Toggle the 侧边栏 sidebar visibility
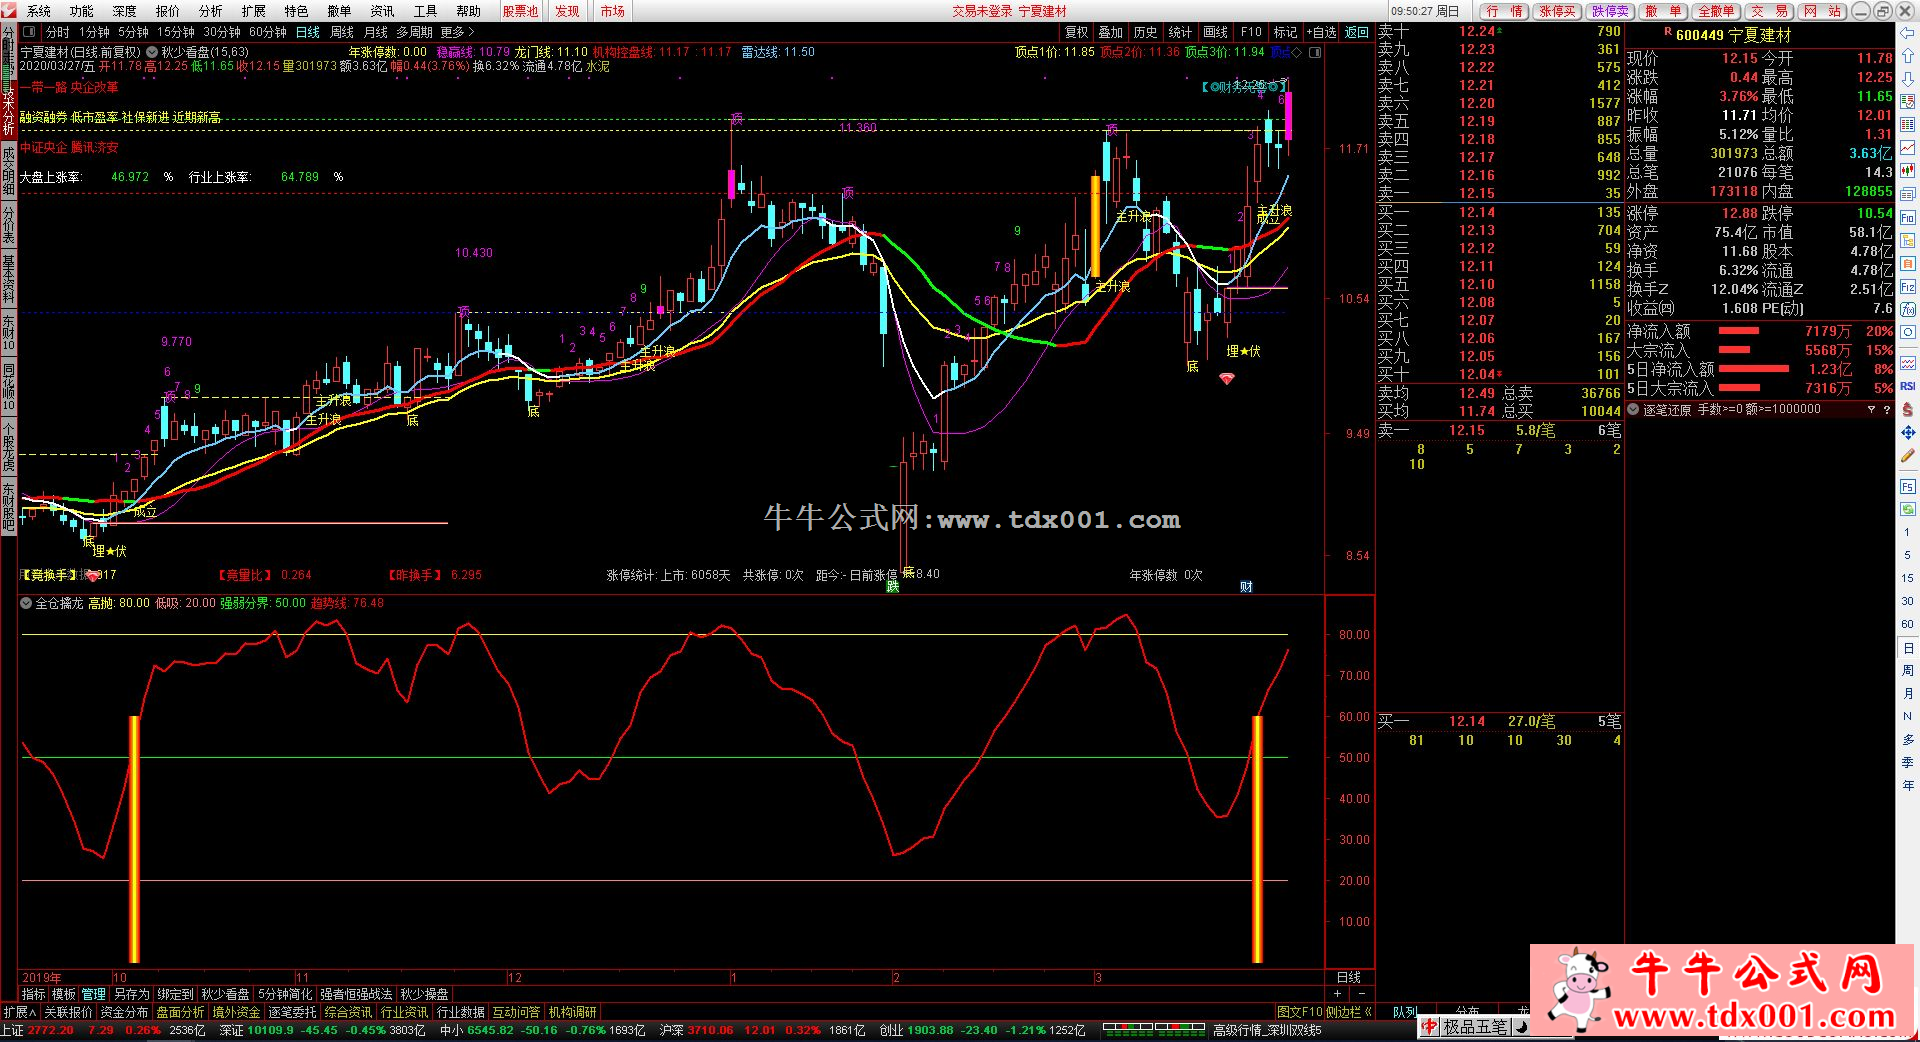The image size is (1920, 1042). coord(1349,1012)
